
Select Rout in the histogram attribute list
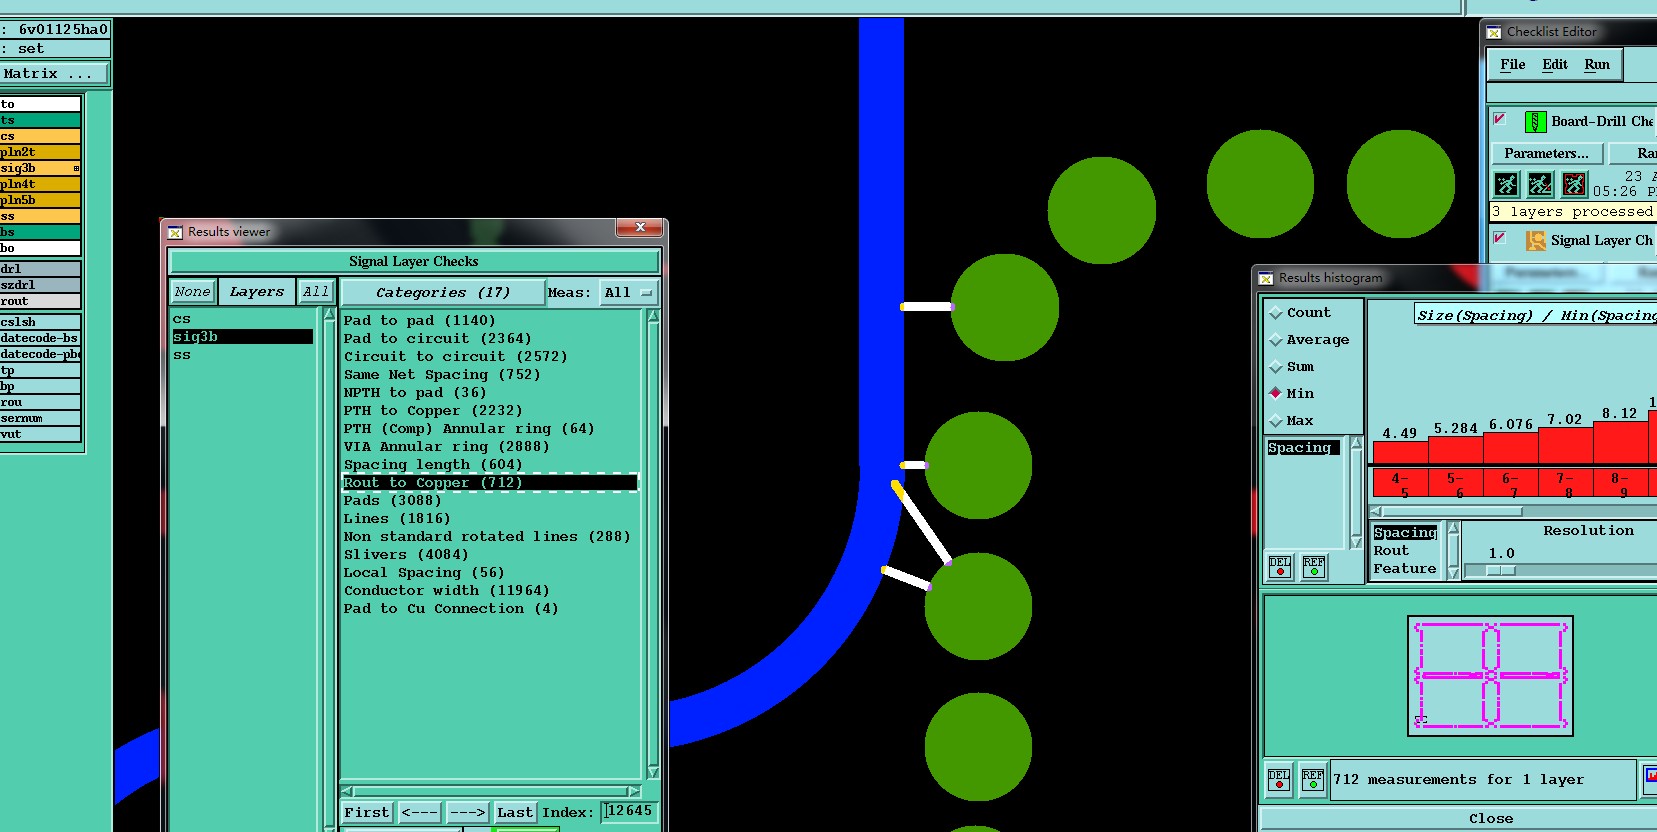tap(1391, 551)
